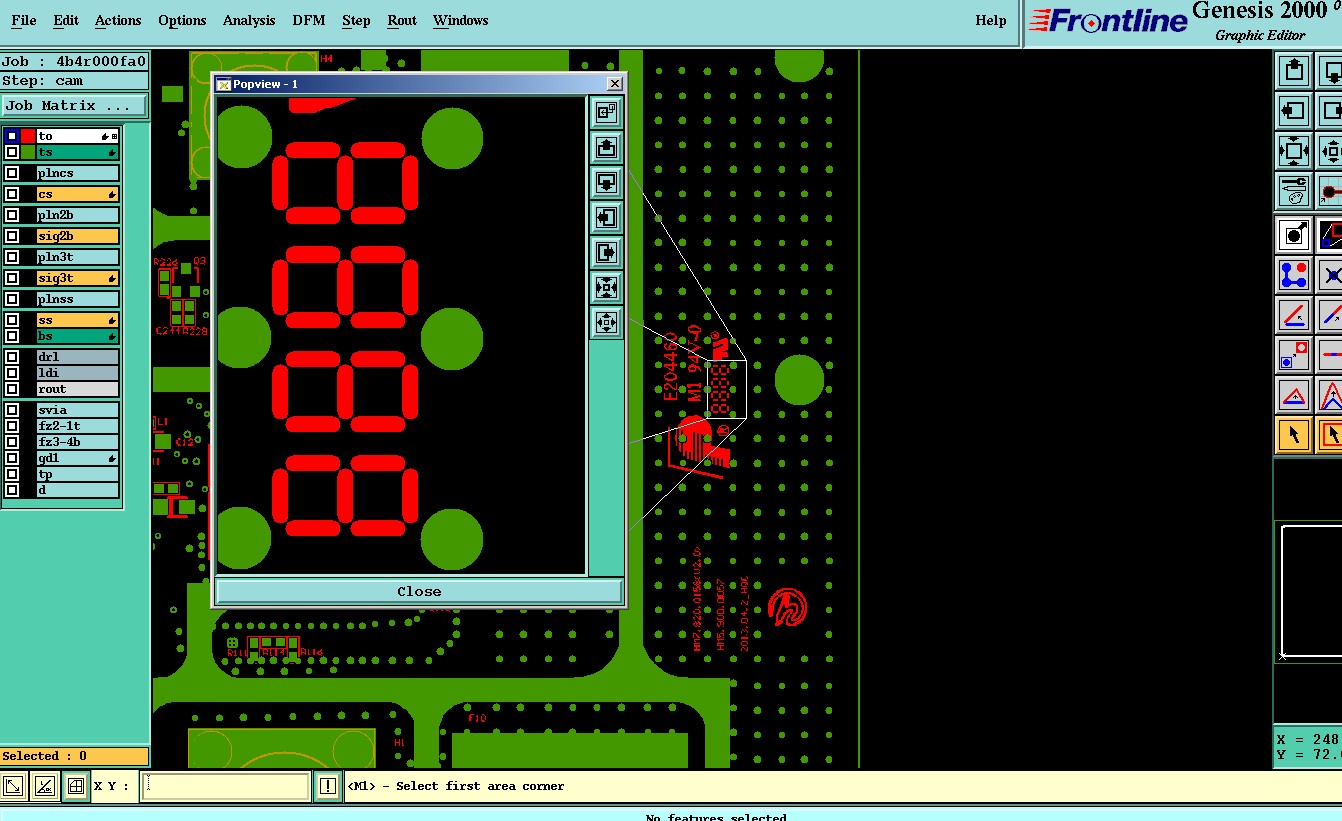Toggle display checkbox for layer cs
The width and height of the screenshot is (1342, 821).
click(12, 194)
